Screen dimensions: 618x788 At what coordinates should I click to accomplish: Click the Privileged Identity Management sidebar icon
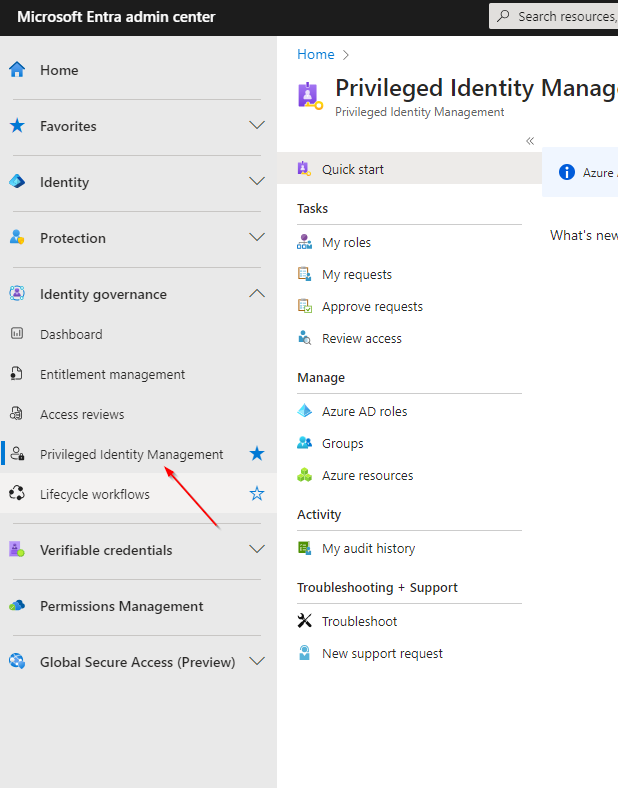pos(18,453)
